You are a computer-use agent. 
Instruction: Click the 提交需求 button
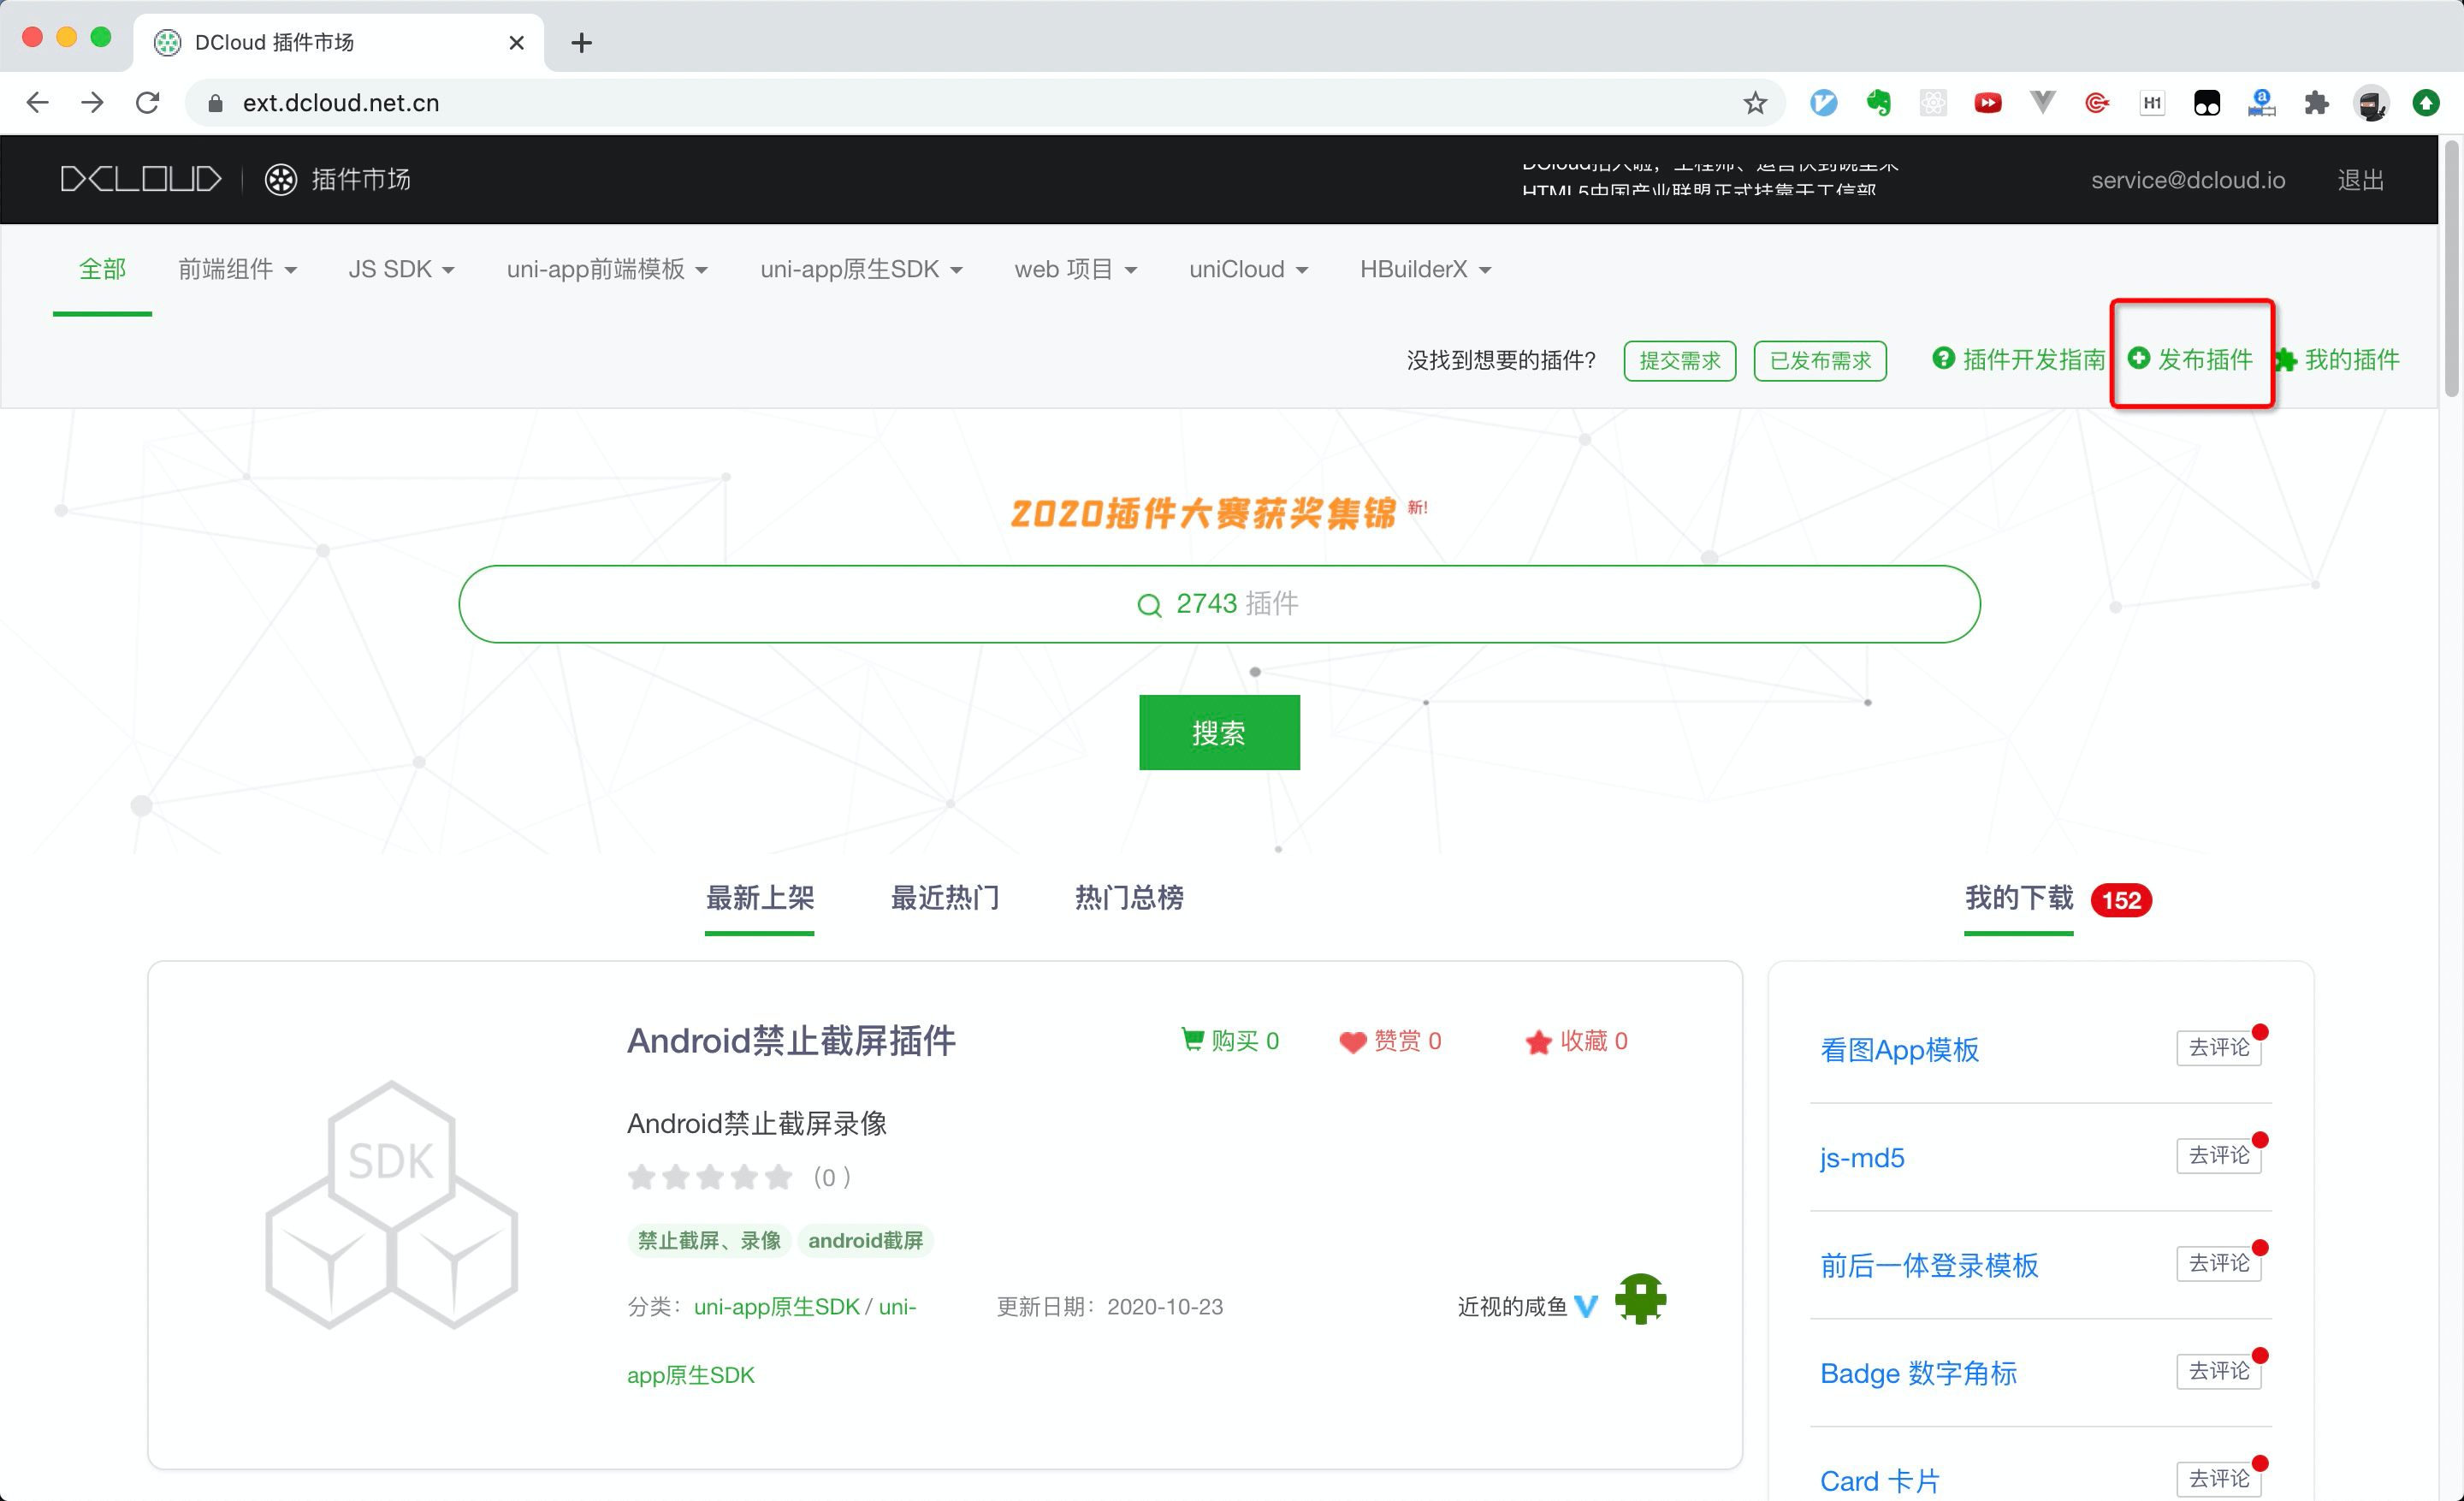tap(1680, 361)
